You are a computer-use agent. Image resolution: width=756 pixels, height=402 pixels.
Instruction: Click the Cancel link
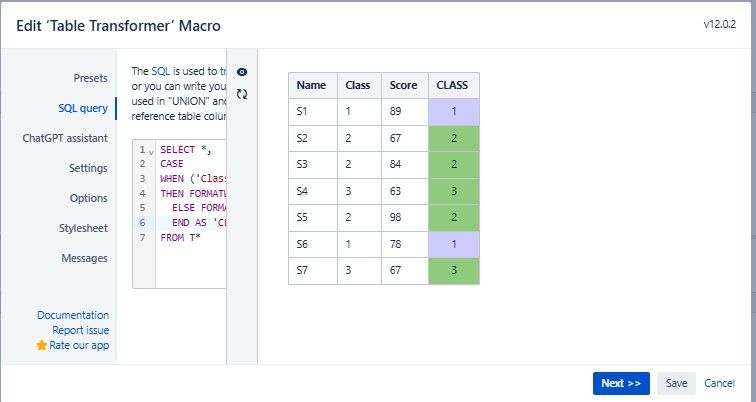719,383
